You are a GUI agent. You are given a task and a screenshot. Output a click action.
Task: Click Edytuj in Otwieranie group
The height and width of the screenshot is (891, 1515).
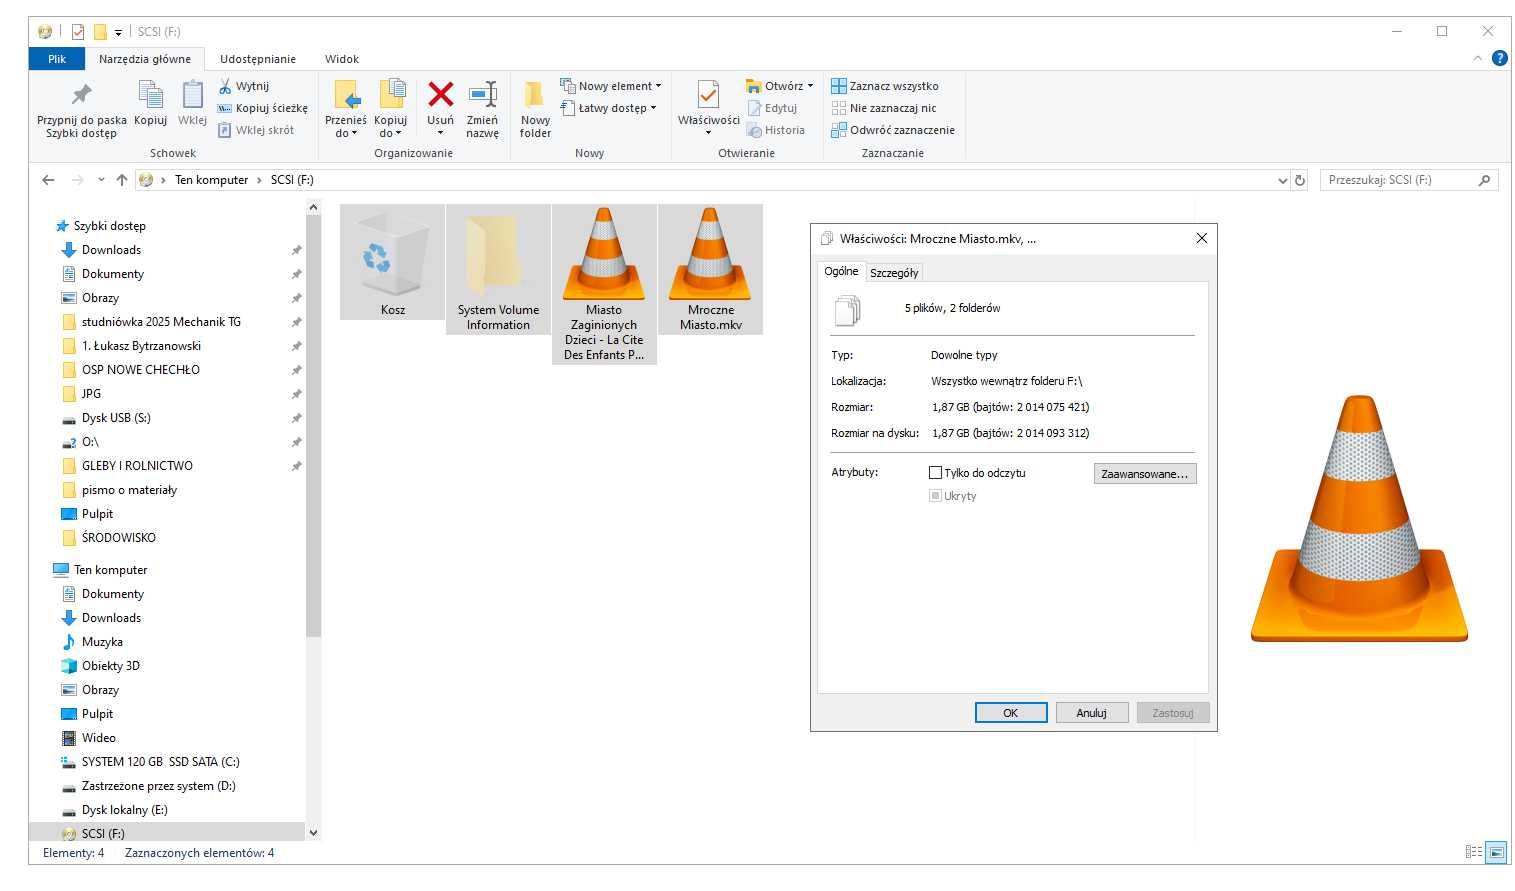click(772, 108)
